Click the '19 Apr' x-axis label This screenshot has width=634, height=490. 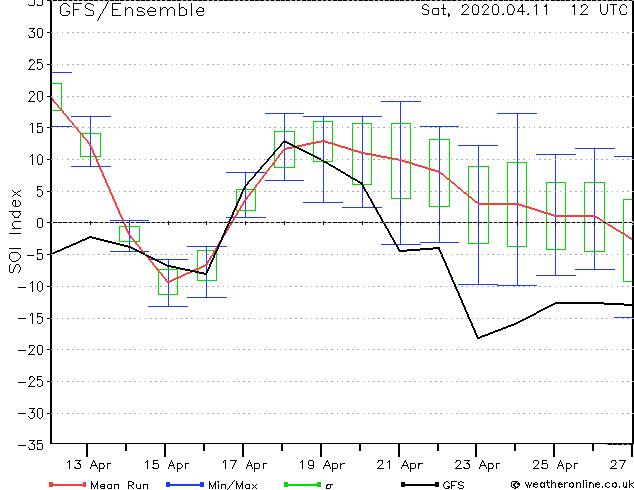(x=322, y=465)
